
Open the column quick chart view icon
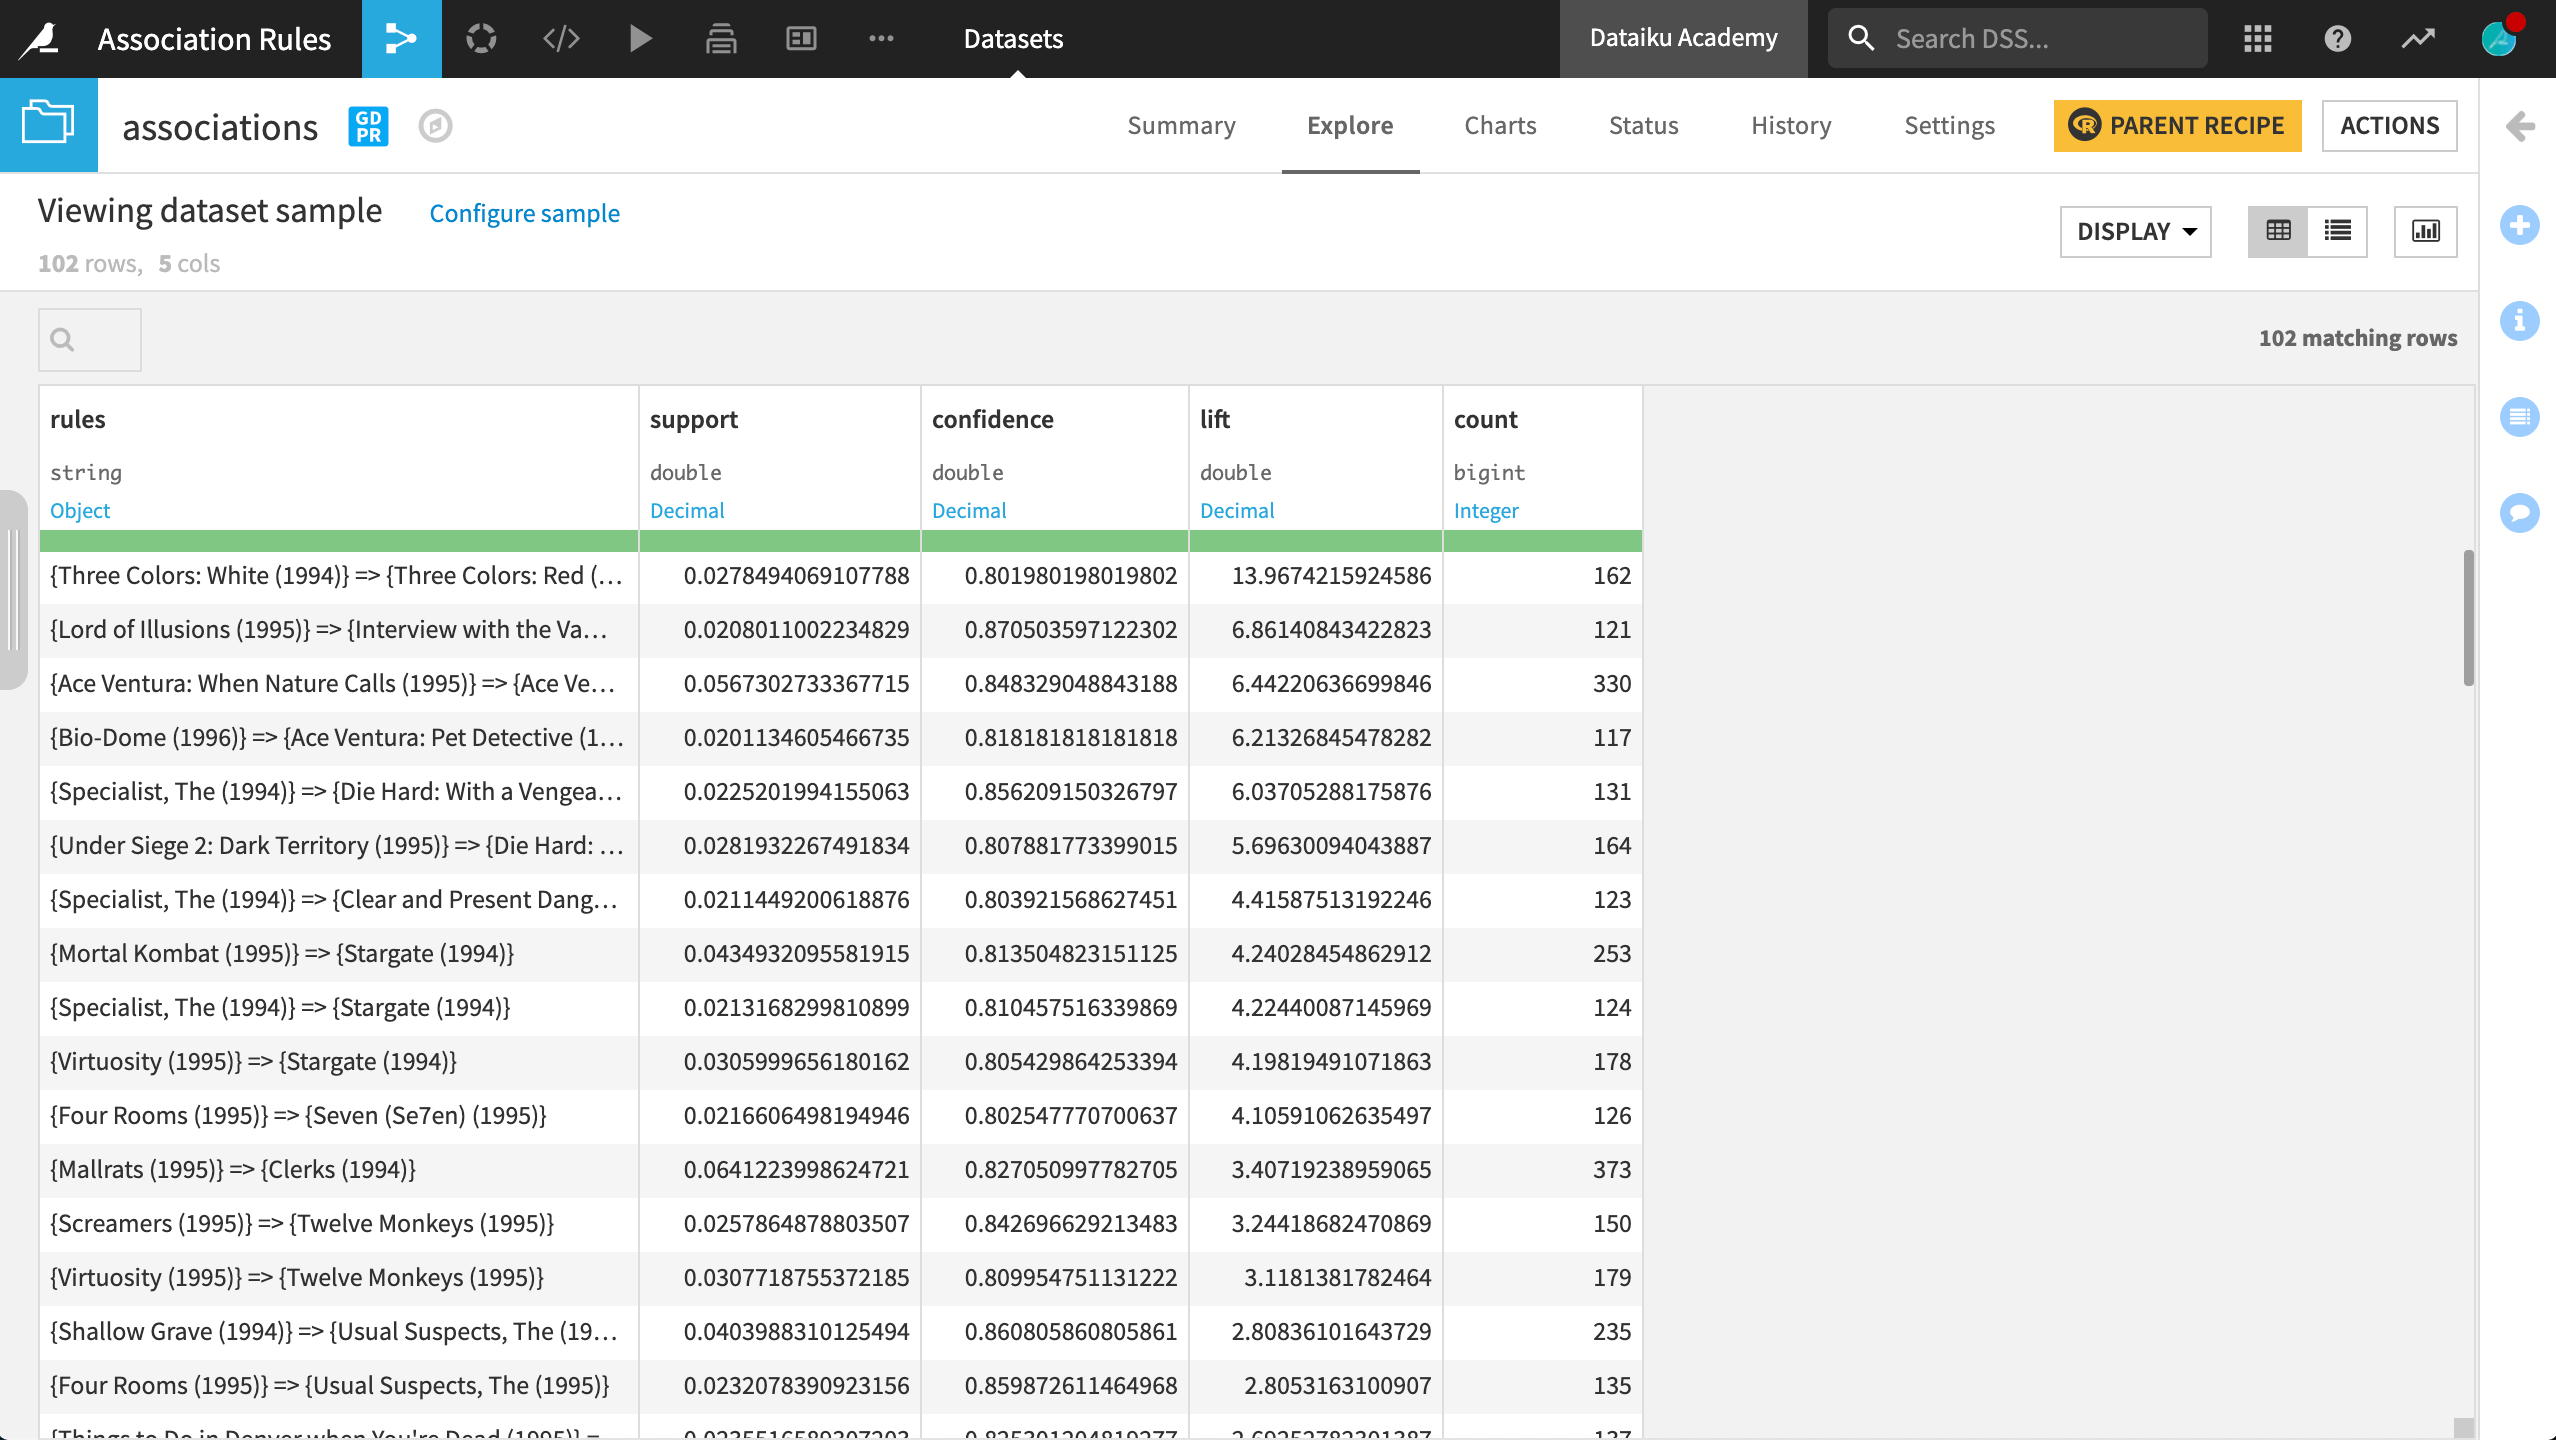pyautogui.click(x=2426, y=232)
